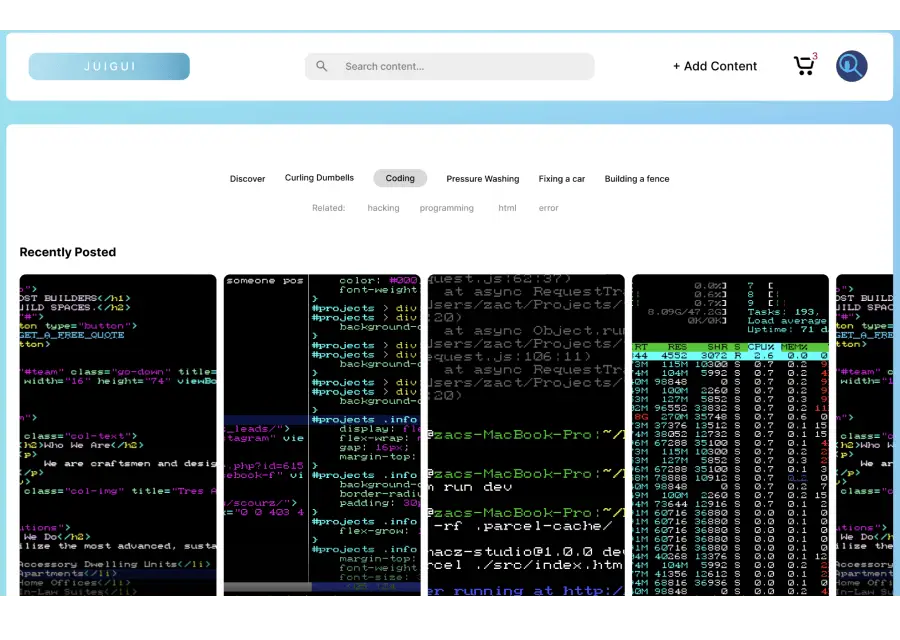900x640 pixels.
Task: Open the HTML code thumbnail with GET_A_FREE_QUOTE
Action: tap(118, 435)
